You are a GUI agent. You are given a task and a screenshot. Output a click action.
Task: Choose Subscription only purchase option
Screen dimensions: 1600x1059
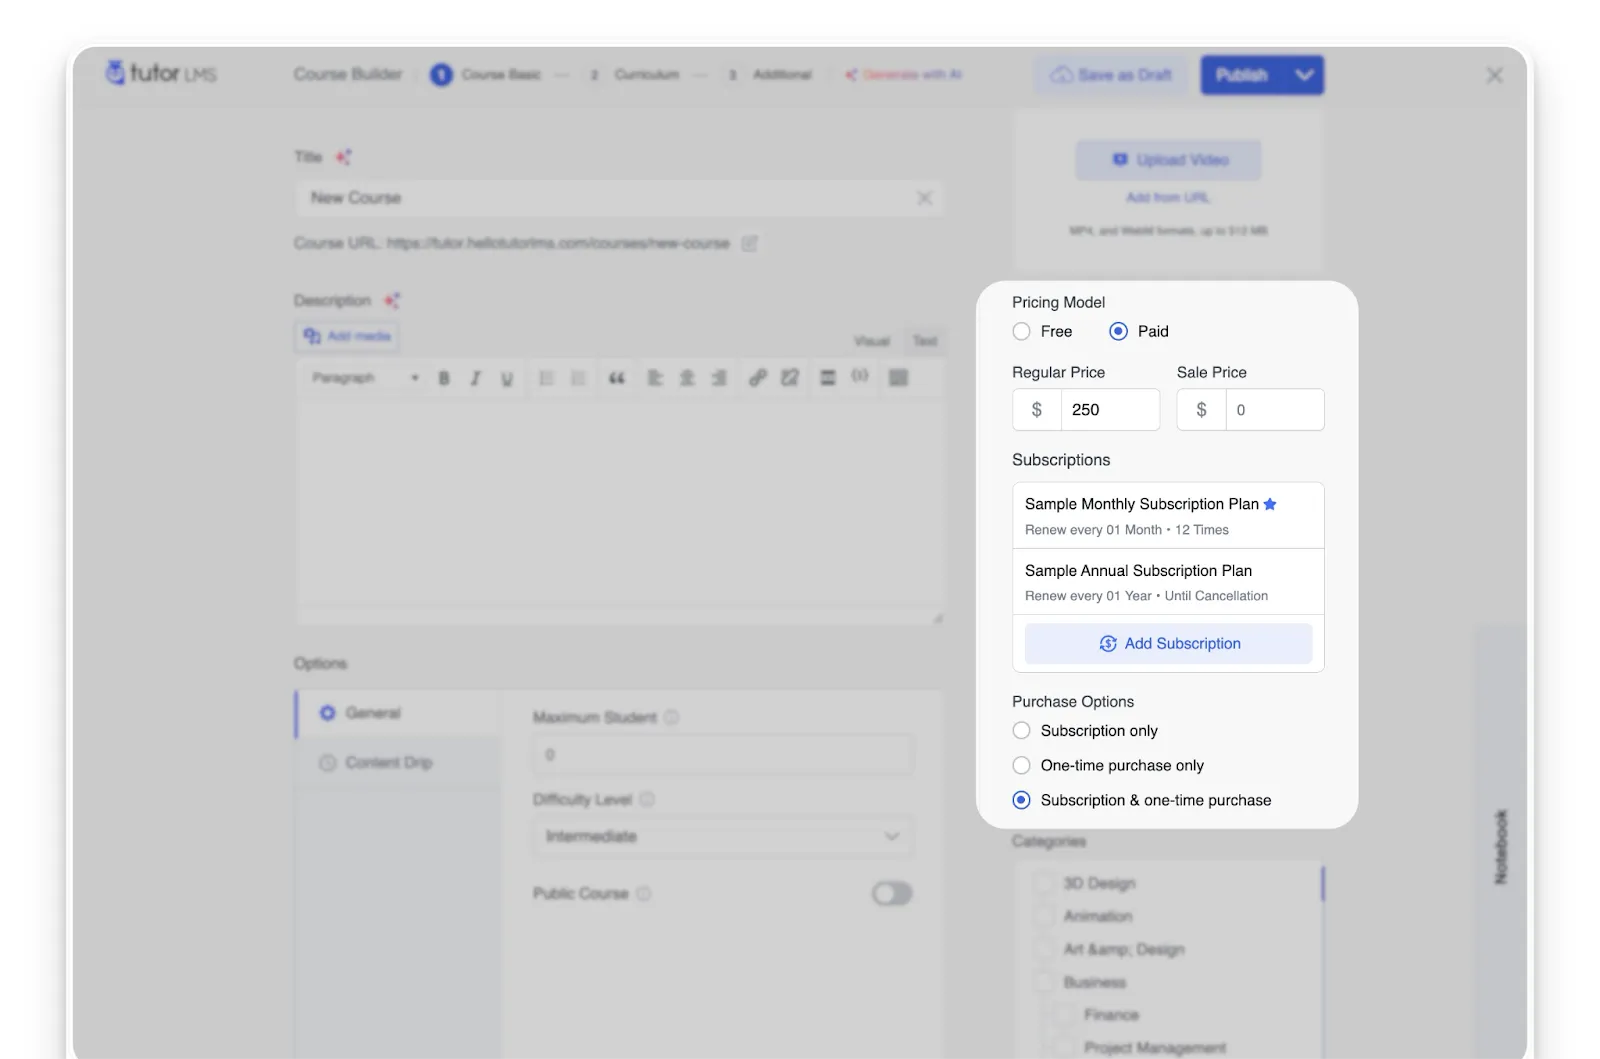(x=1021, y=730)
